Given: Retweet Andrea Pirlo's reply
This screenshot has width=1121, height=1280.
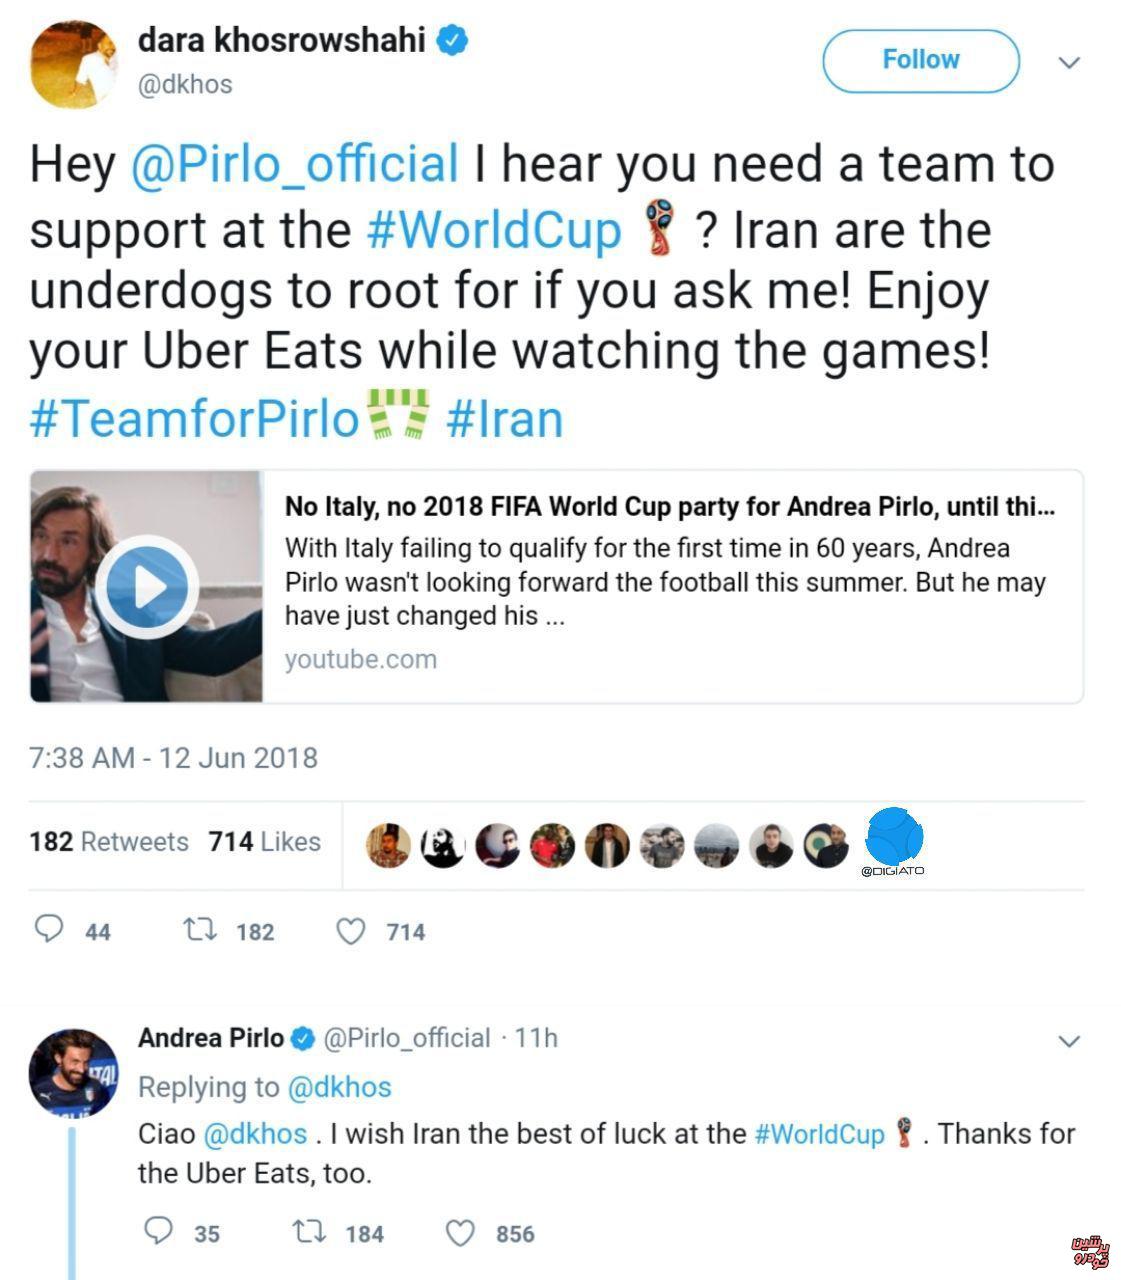Looking at the screenshot, I should 309,1233.
